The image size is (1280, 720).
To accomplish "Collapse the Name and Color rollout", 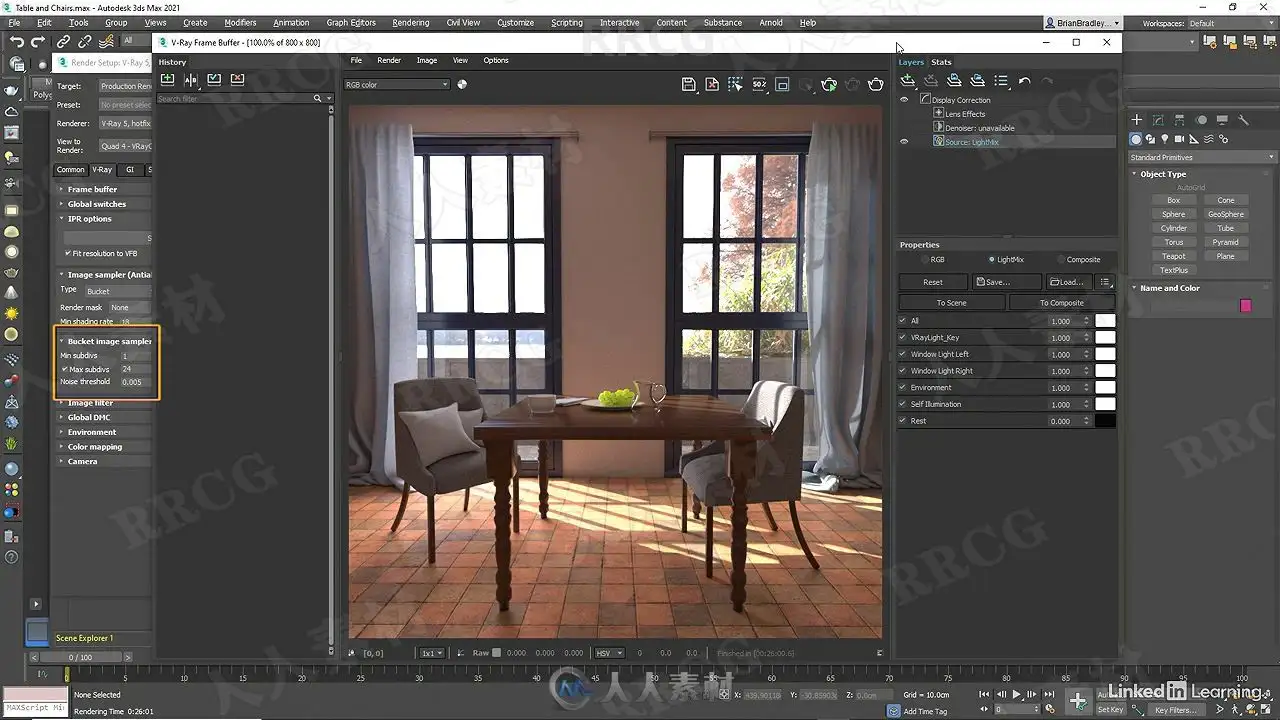I will 1169,288.
